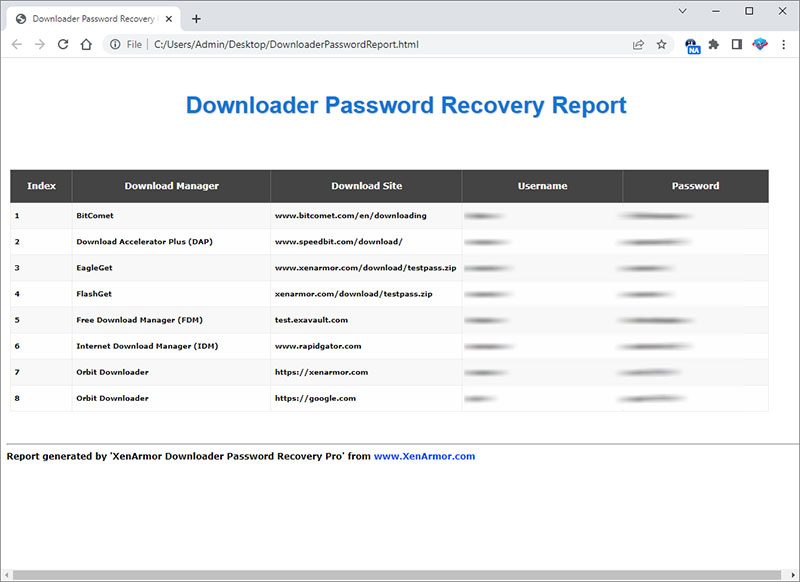Click the Password column header
Viewport: 800px width, 582px height.
[x=695, y=186]
